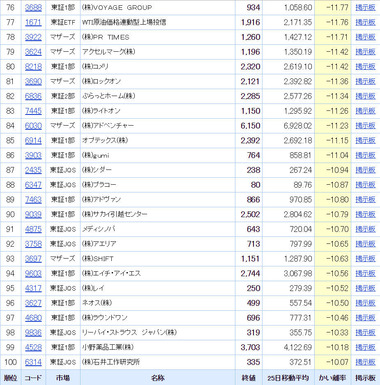This screenshot has height=385, width=380.
Task: Open stock code 4317 link
Action: (x=33, y=288)
